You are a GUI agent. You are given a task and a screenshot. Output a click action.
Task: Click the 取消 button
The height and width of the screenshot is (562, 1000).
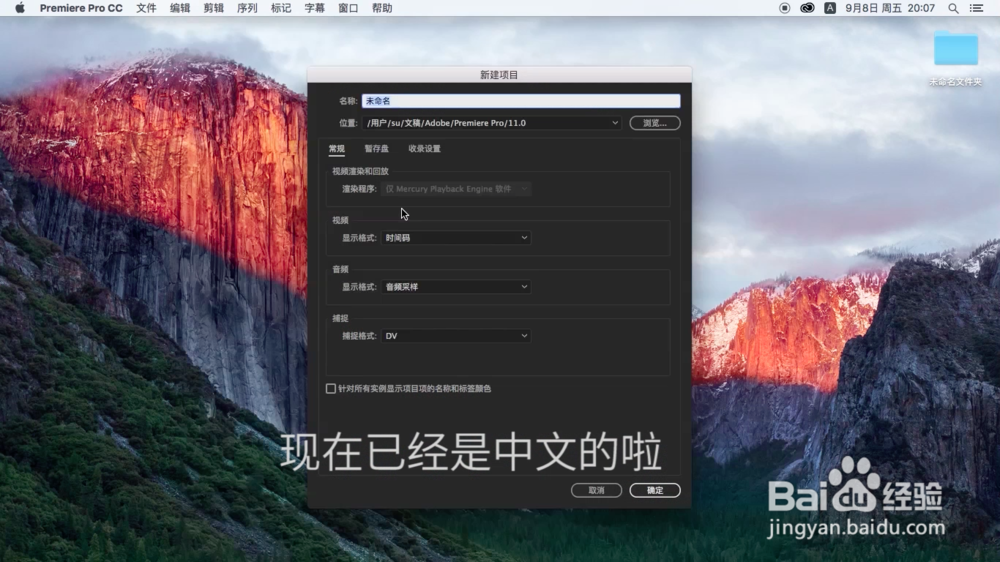point(596,491)
